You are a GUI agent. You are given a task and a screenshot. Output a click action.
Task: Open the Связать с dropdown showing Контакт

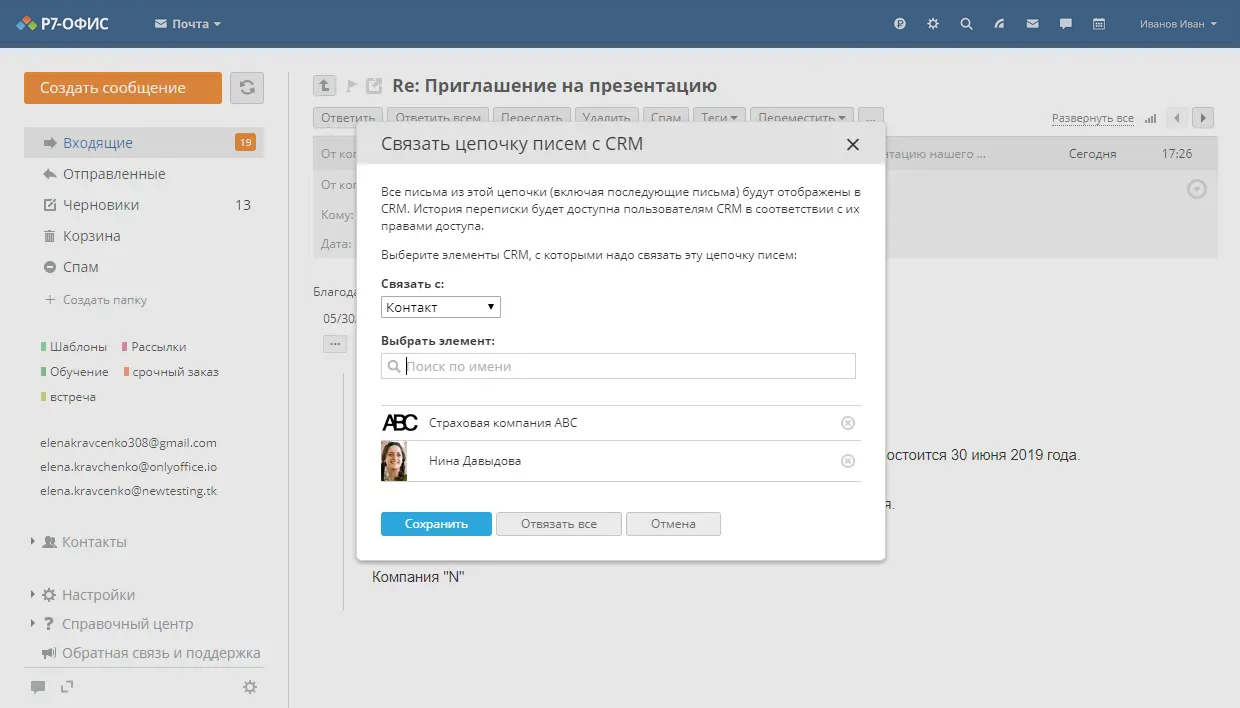pyautogui.click(x=440, y=306)
